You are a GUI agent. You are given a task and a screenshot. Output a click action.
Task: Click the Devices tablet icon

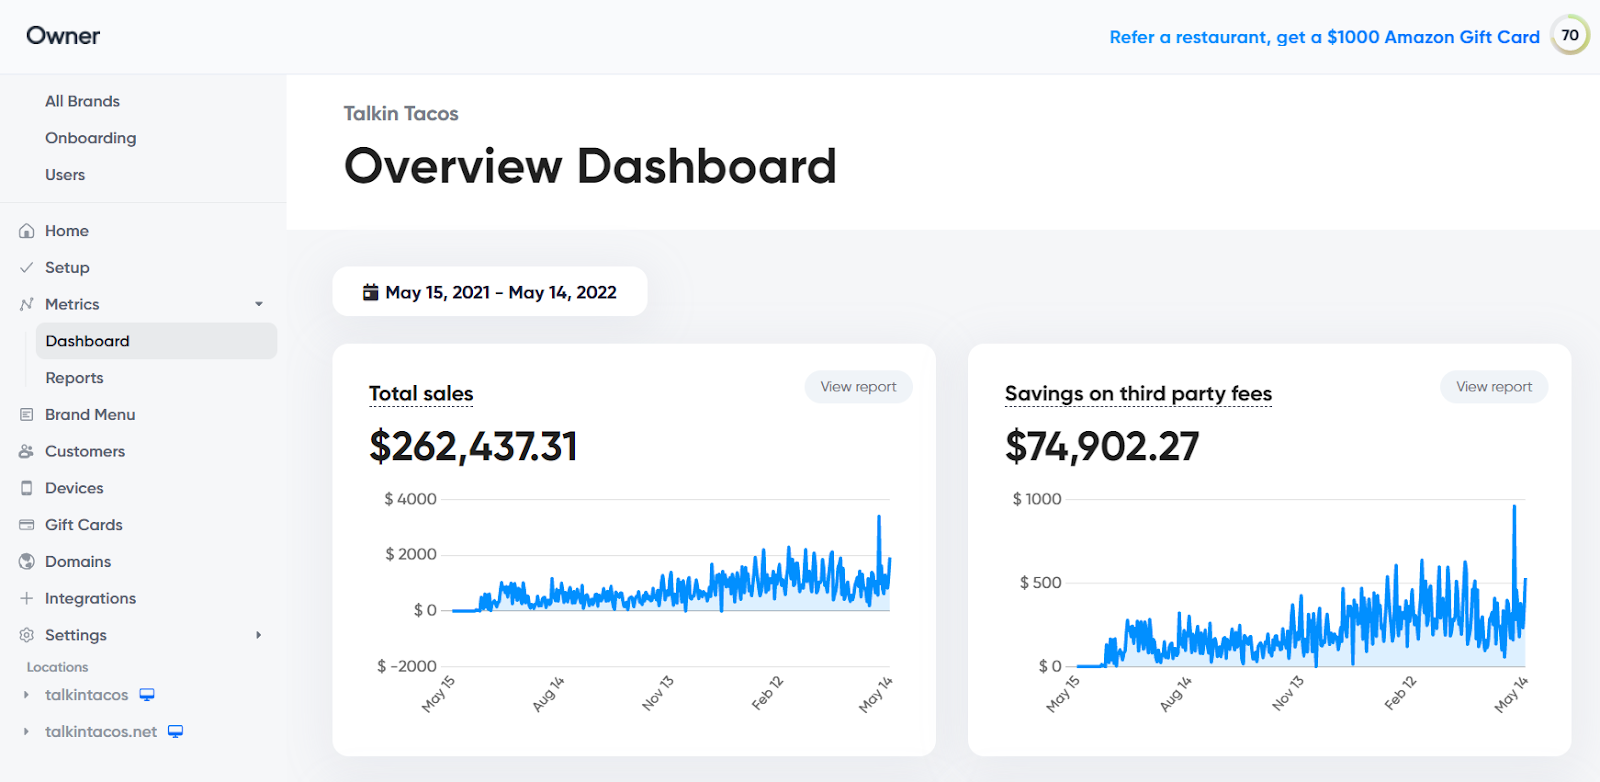[x=27, y=488]
